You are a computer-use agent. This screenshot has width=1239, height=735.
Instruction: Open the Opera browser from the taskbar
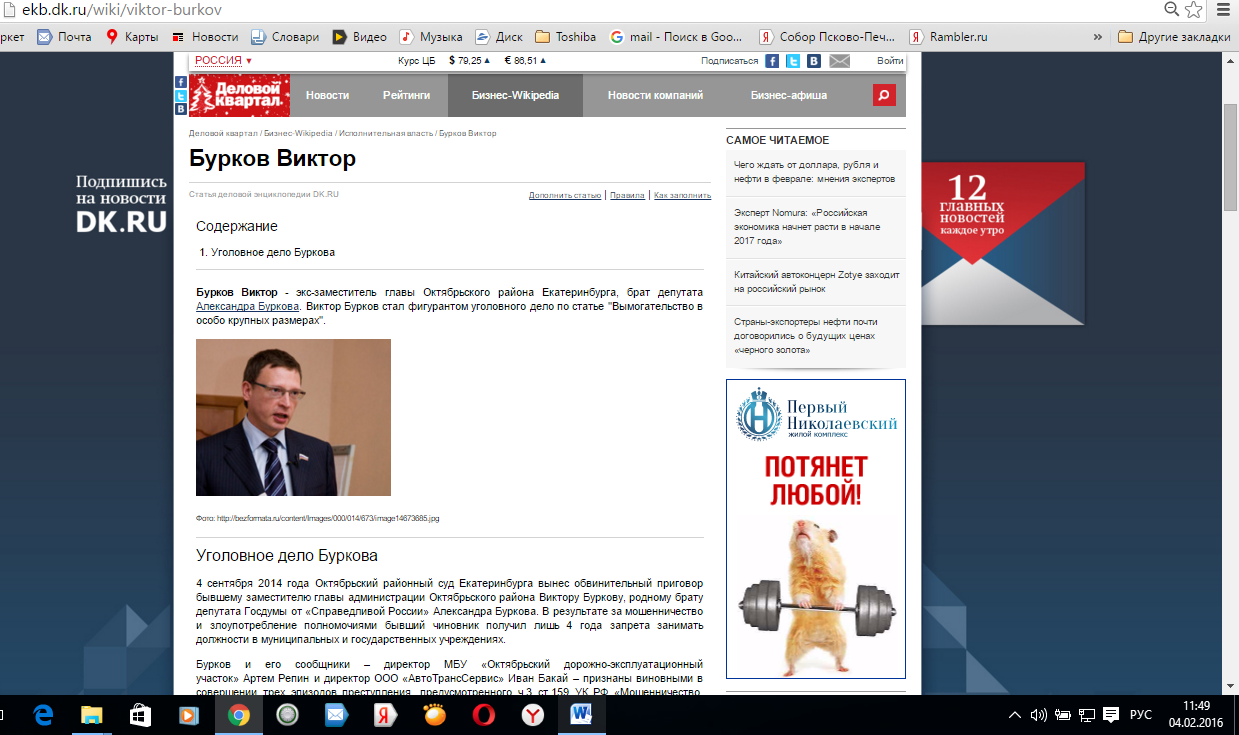click(x=483, y=714)
